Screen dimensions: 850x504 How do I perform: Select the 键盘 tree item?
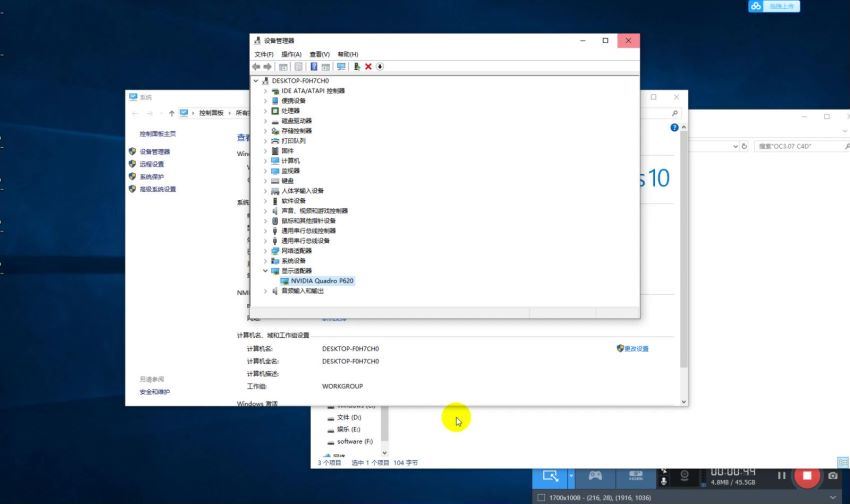pyautogui.click(x=287, y=181)
